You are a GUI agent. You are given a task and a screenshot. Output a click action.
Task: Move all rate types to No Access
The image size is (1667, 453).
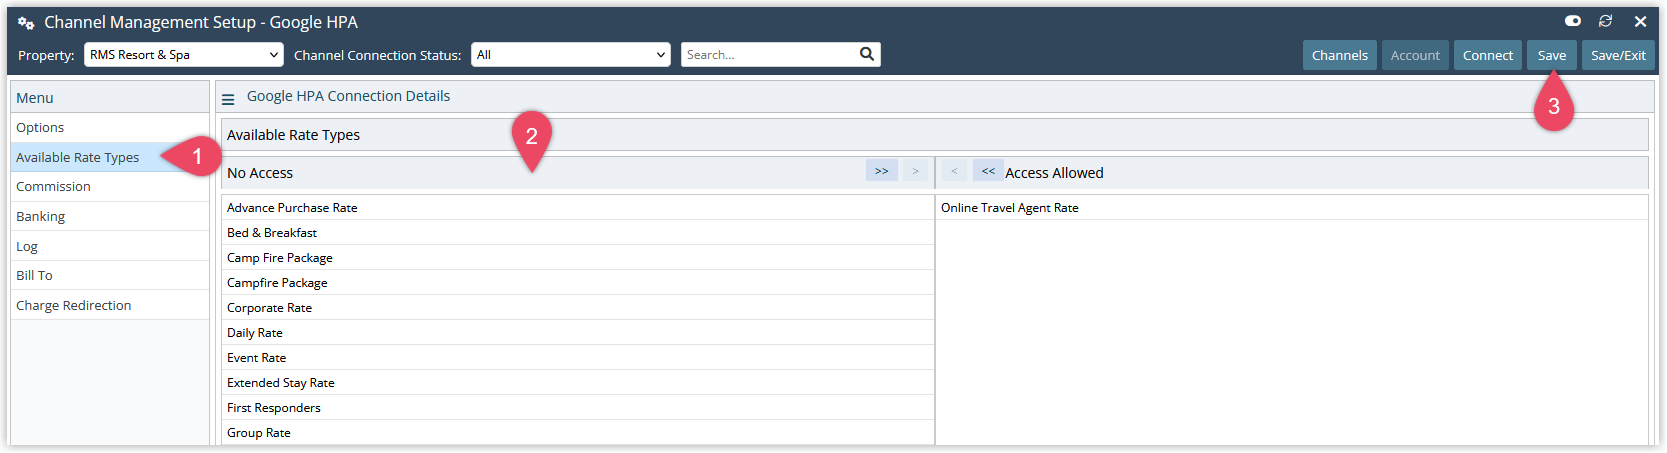click(988, 171)
